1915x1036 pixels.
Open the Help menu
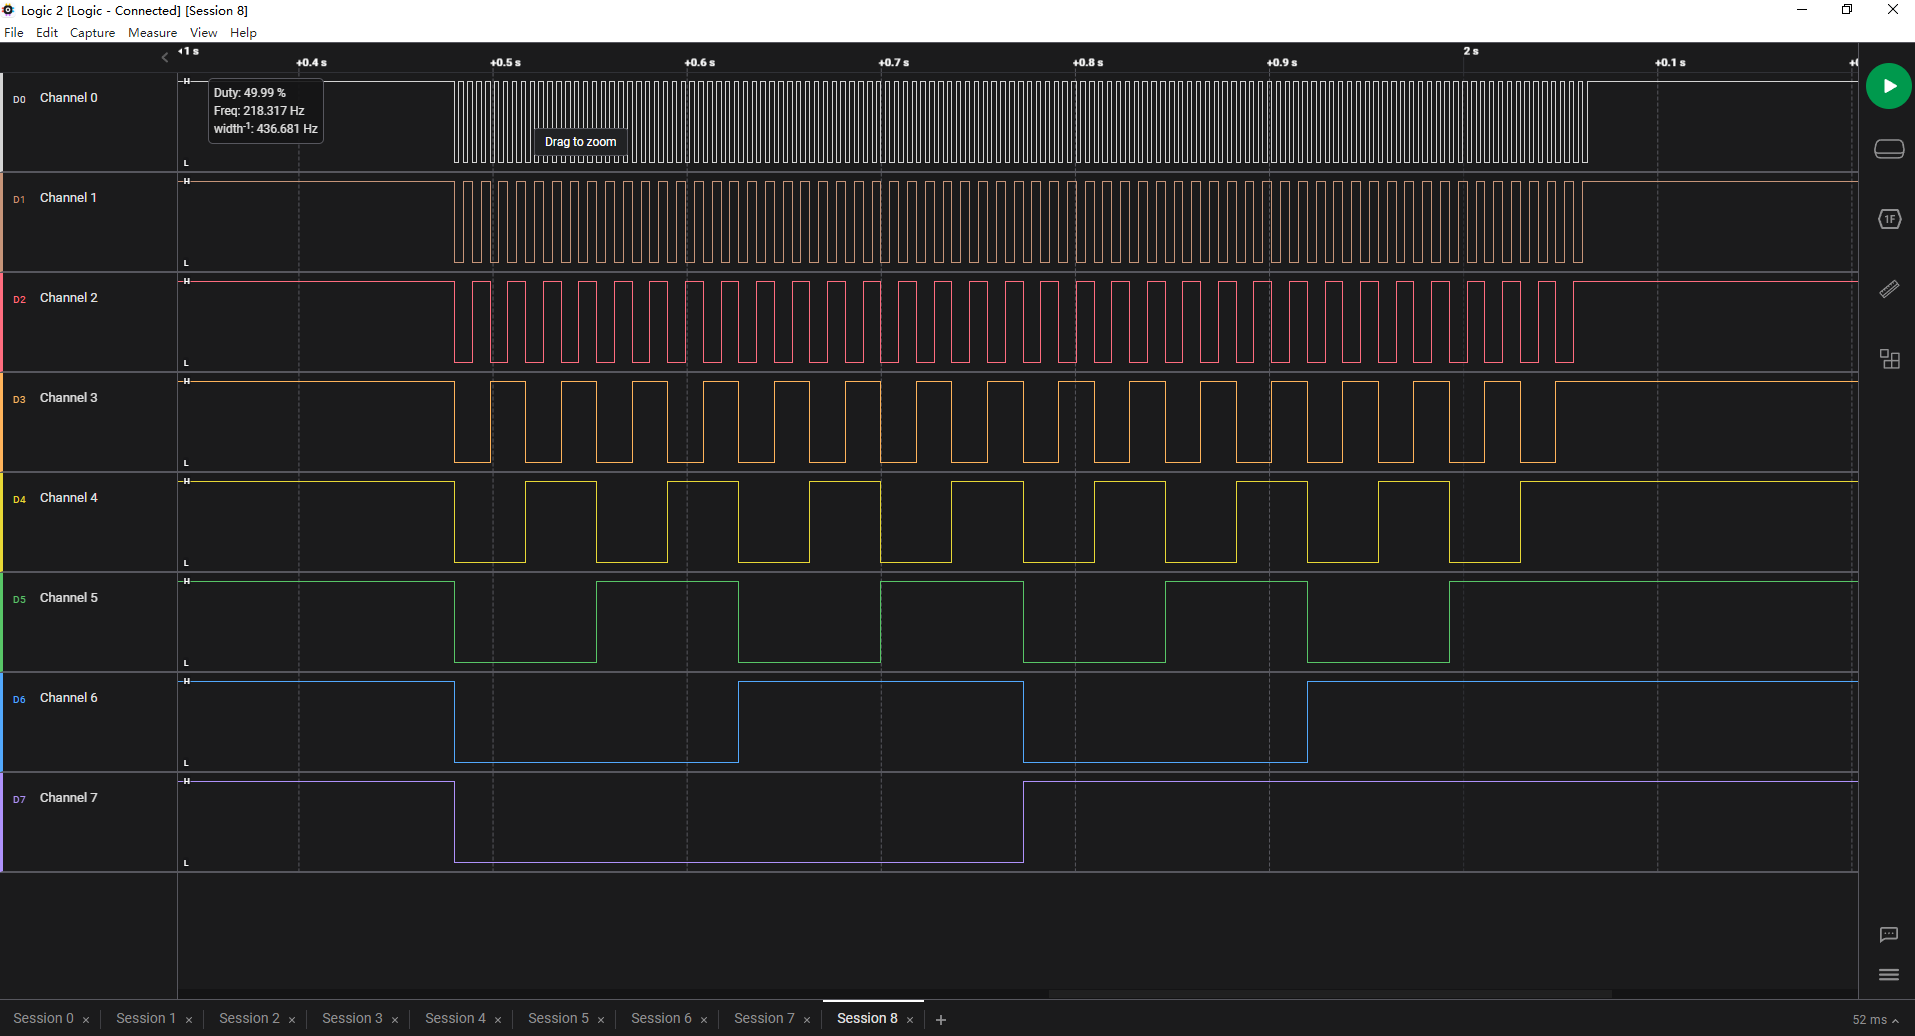click(243, 33)
